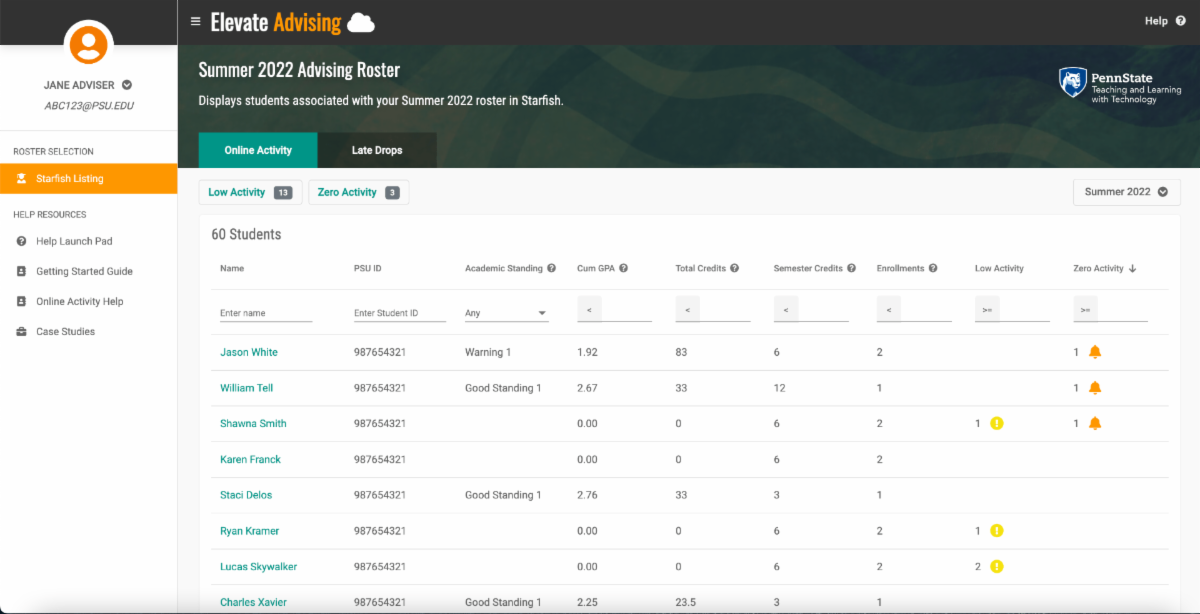1200x614 pixels.
Task: Click the Academic Standing help icon
Action: pyautogui.click(x=551, y=268)
